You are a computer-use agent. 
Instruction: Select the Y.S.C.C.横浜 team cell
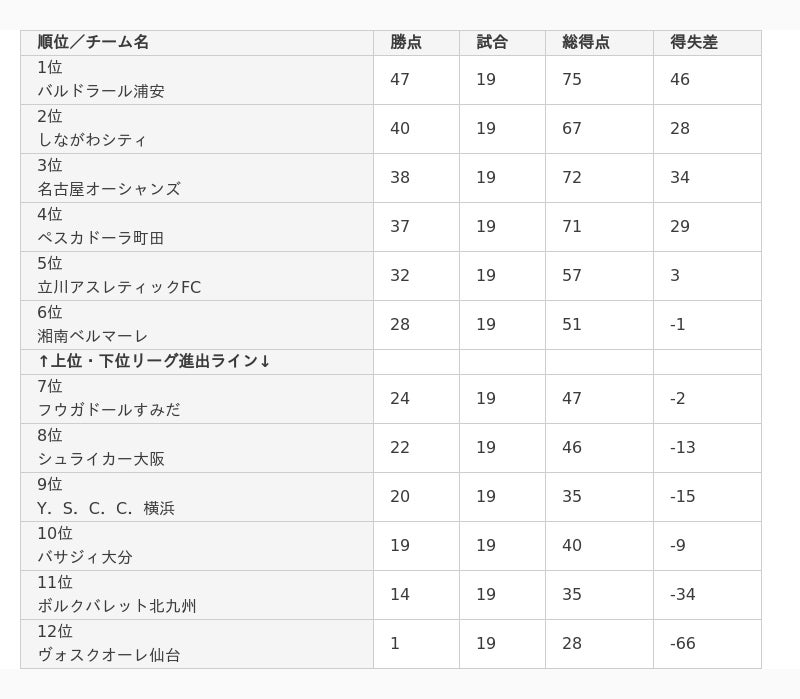click(x=197, y=497)
